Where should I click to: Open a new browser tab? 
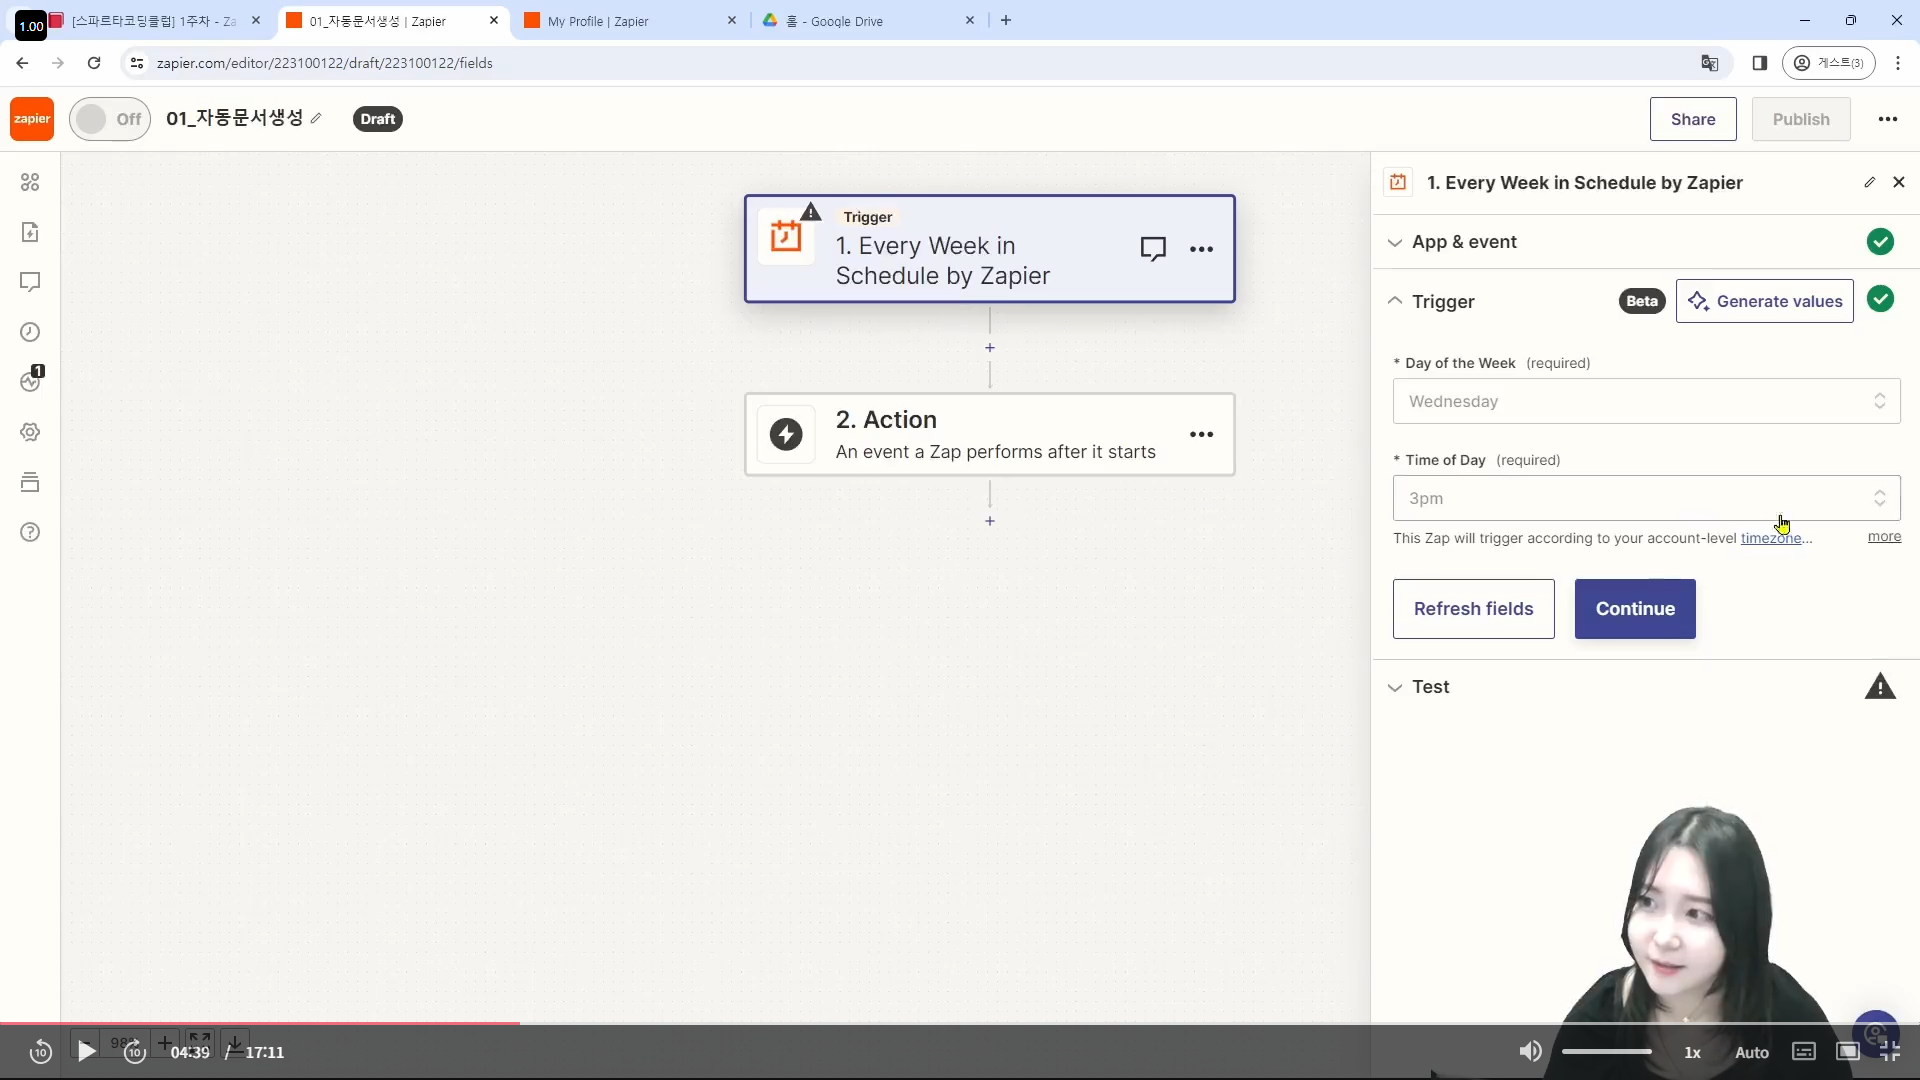(1006, 20)
